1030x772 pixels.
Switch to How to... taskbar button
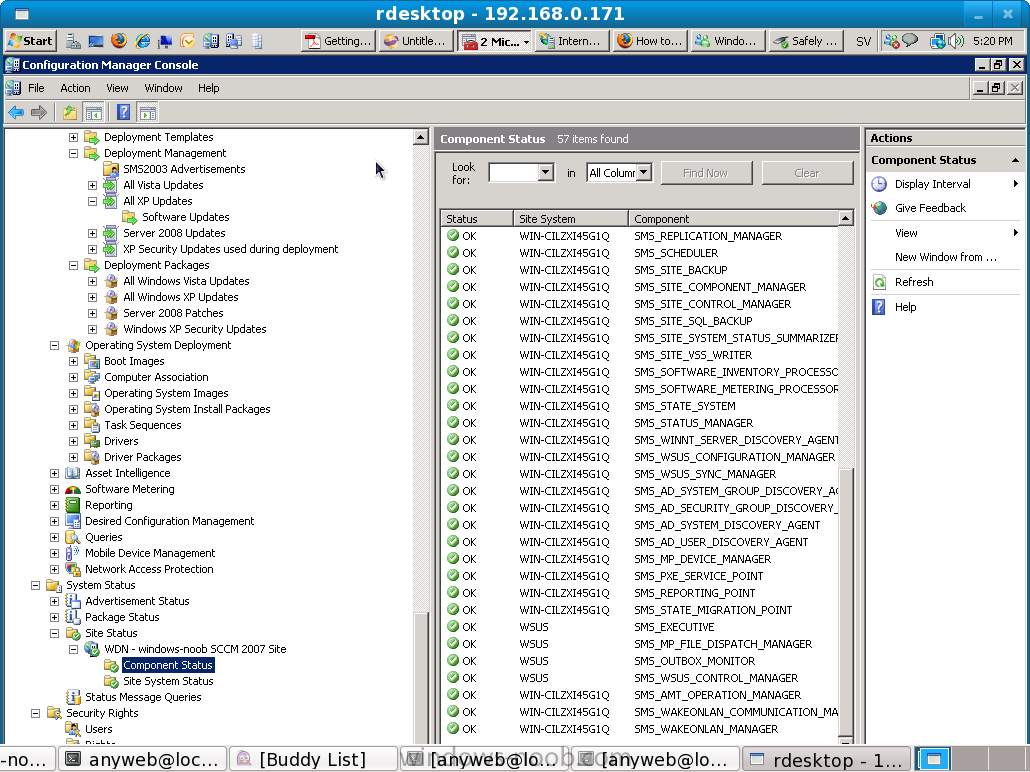(651, 41)
